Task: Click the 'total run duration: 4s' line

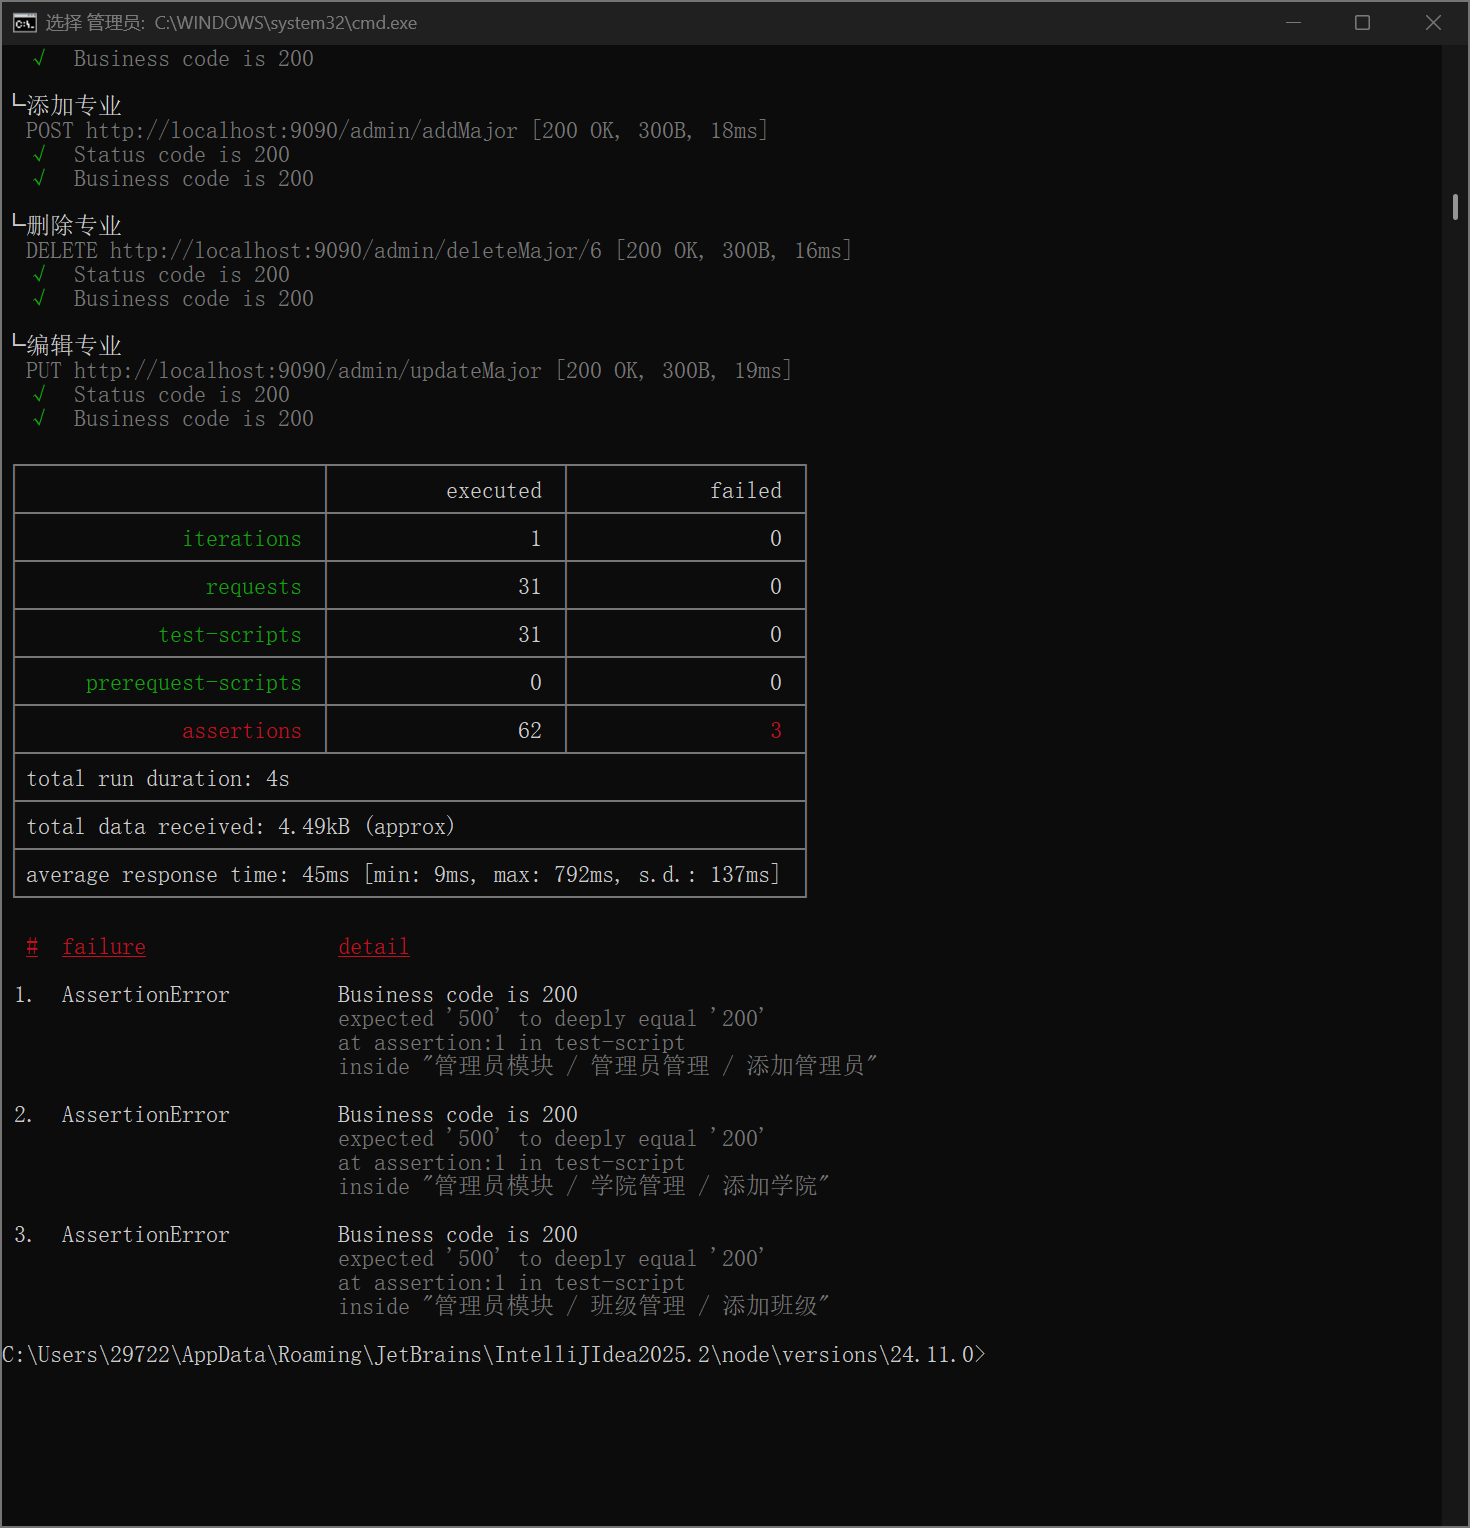Action: 158,779
